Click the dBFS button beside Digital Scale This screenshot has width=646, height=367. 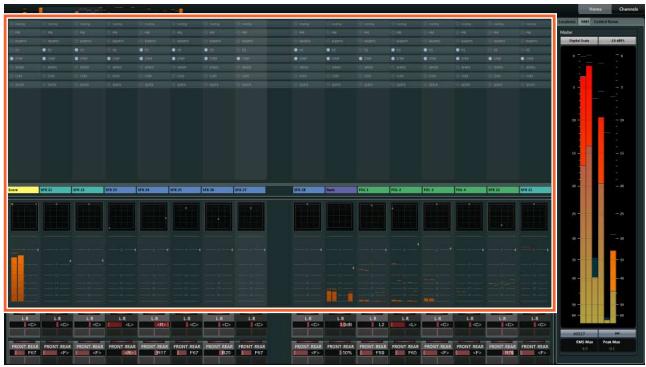[617, 41]
